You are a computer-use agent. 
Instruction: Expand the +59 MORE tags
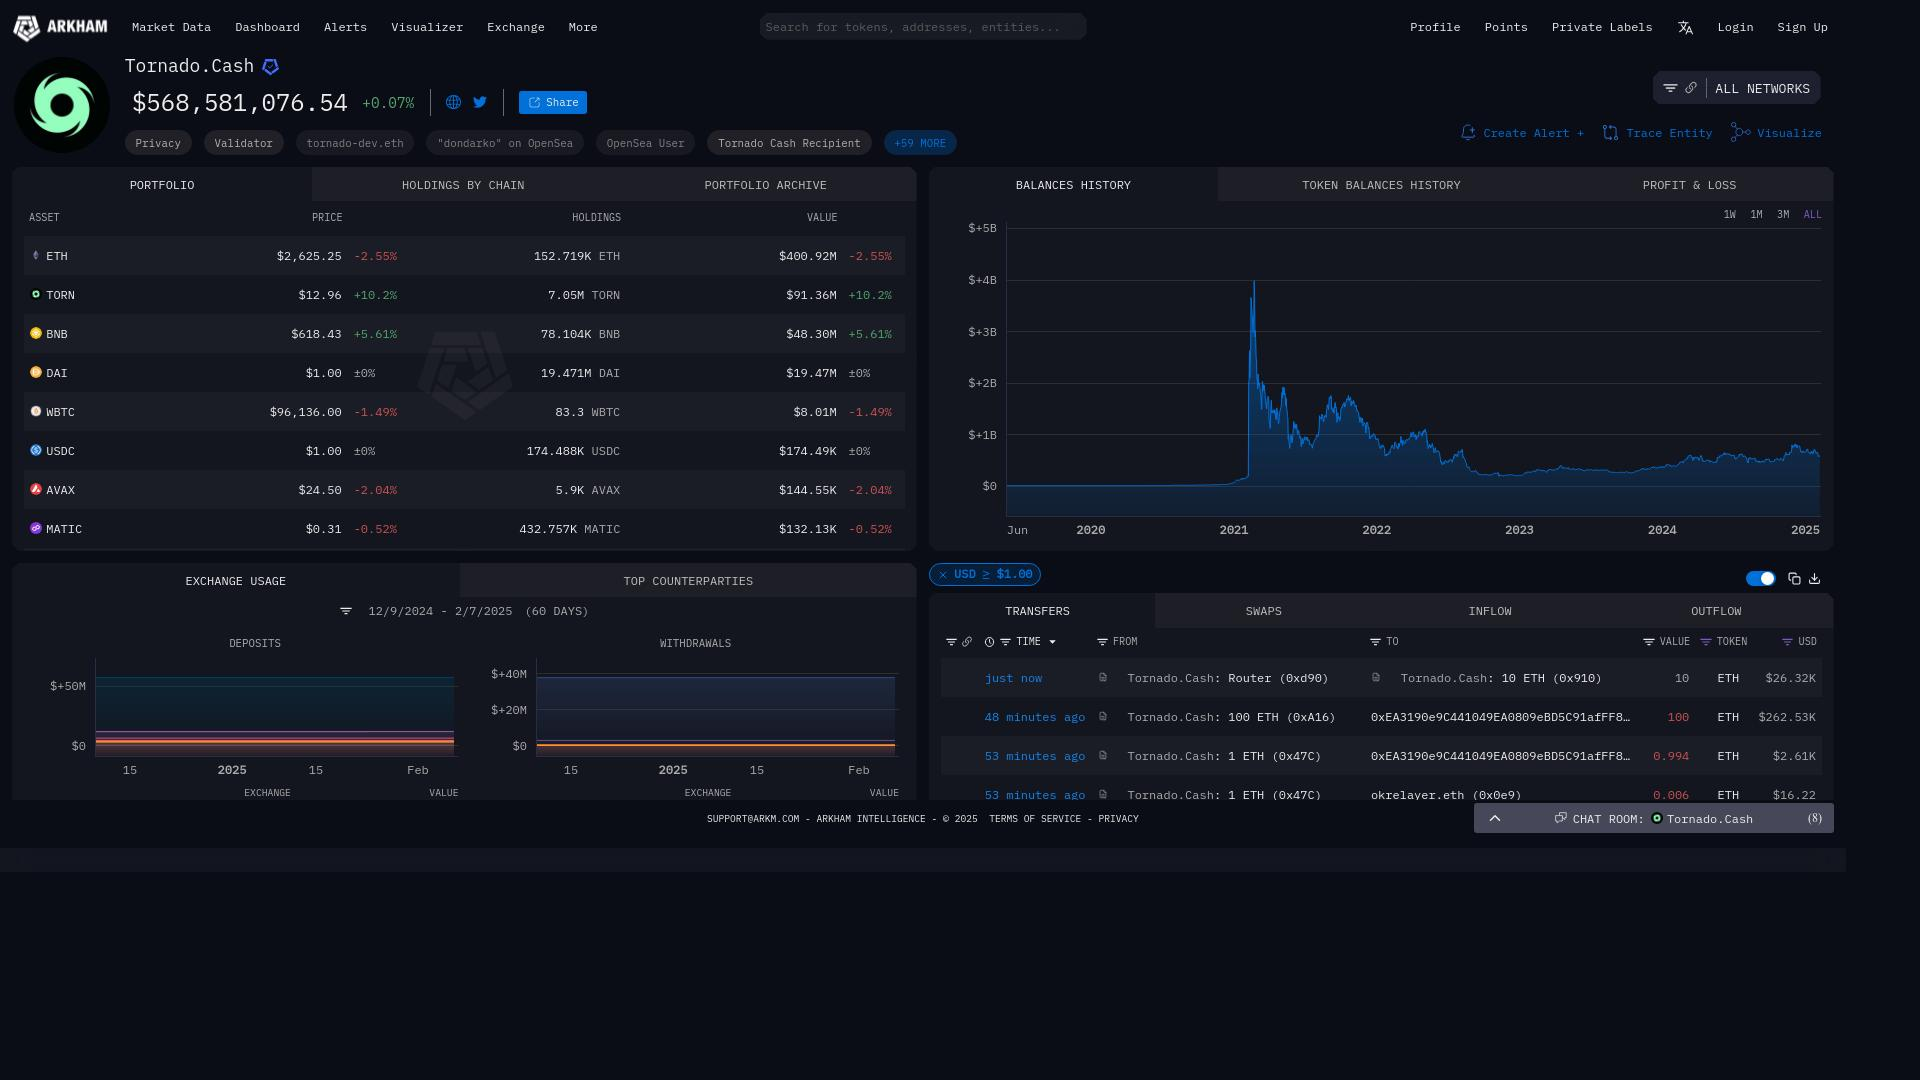920,143
